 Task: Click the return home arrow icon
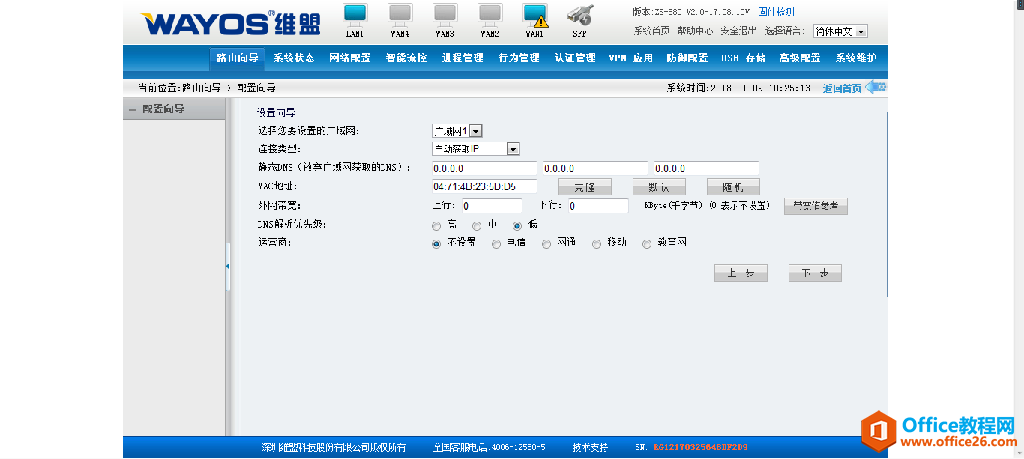[x=875, y=87]
